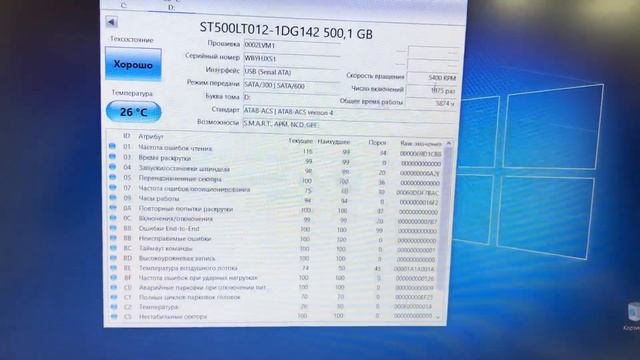Click status dot for 03 Время раскрутки
Screen dimensions: 640x360
(x=112, y=156)
